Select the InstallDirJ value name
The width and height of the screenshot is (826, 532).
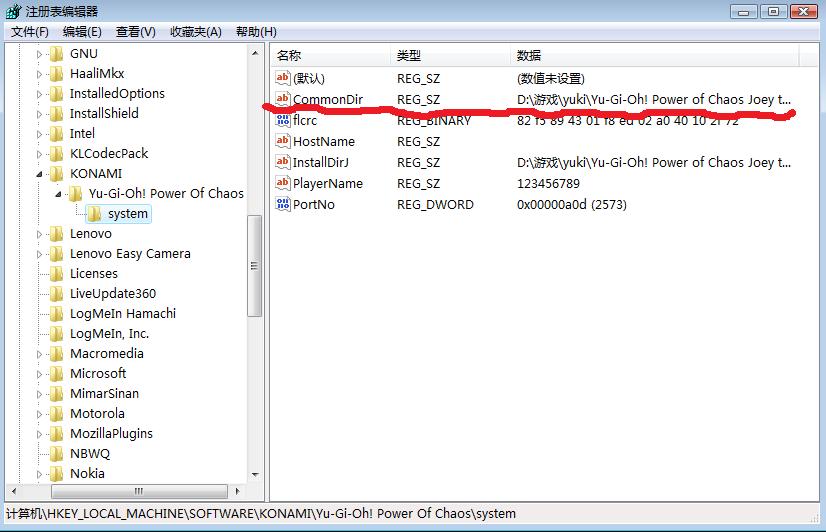click(x=321, y=163)
